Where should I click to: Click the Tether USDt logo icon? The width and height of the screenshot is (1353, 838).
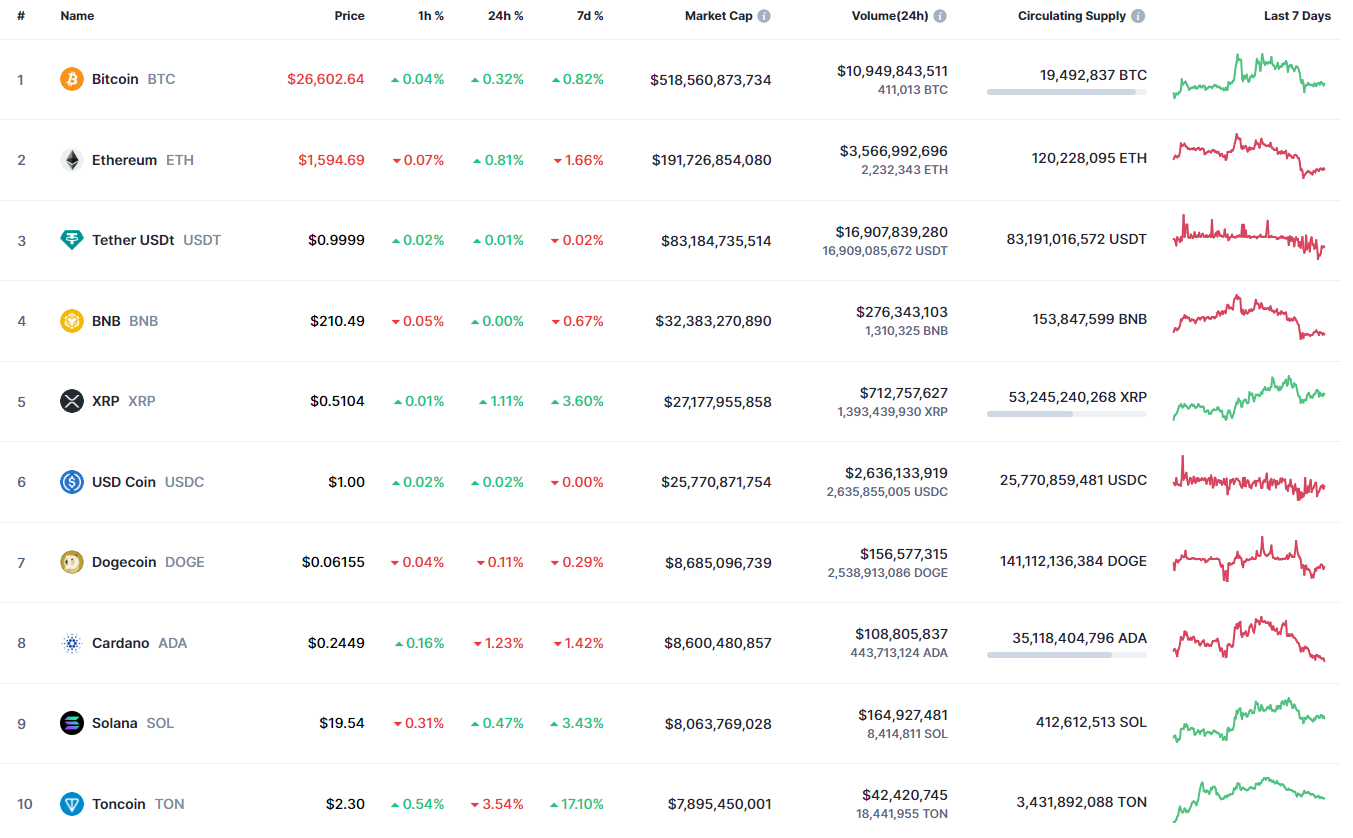[x=72, y=240]
